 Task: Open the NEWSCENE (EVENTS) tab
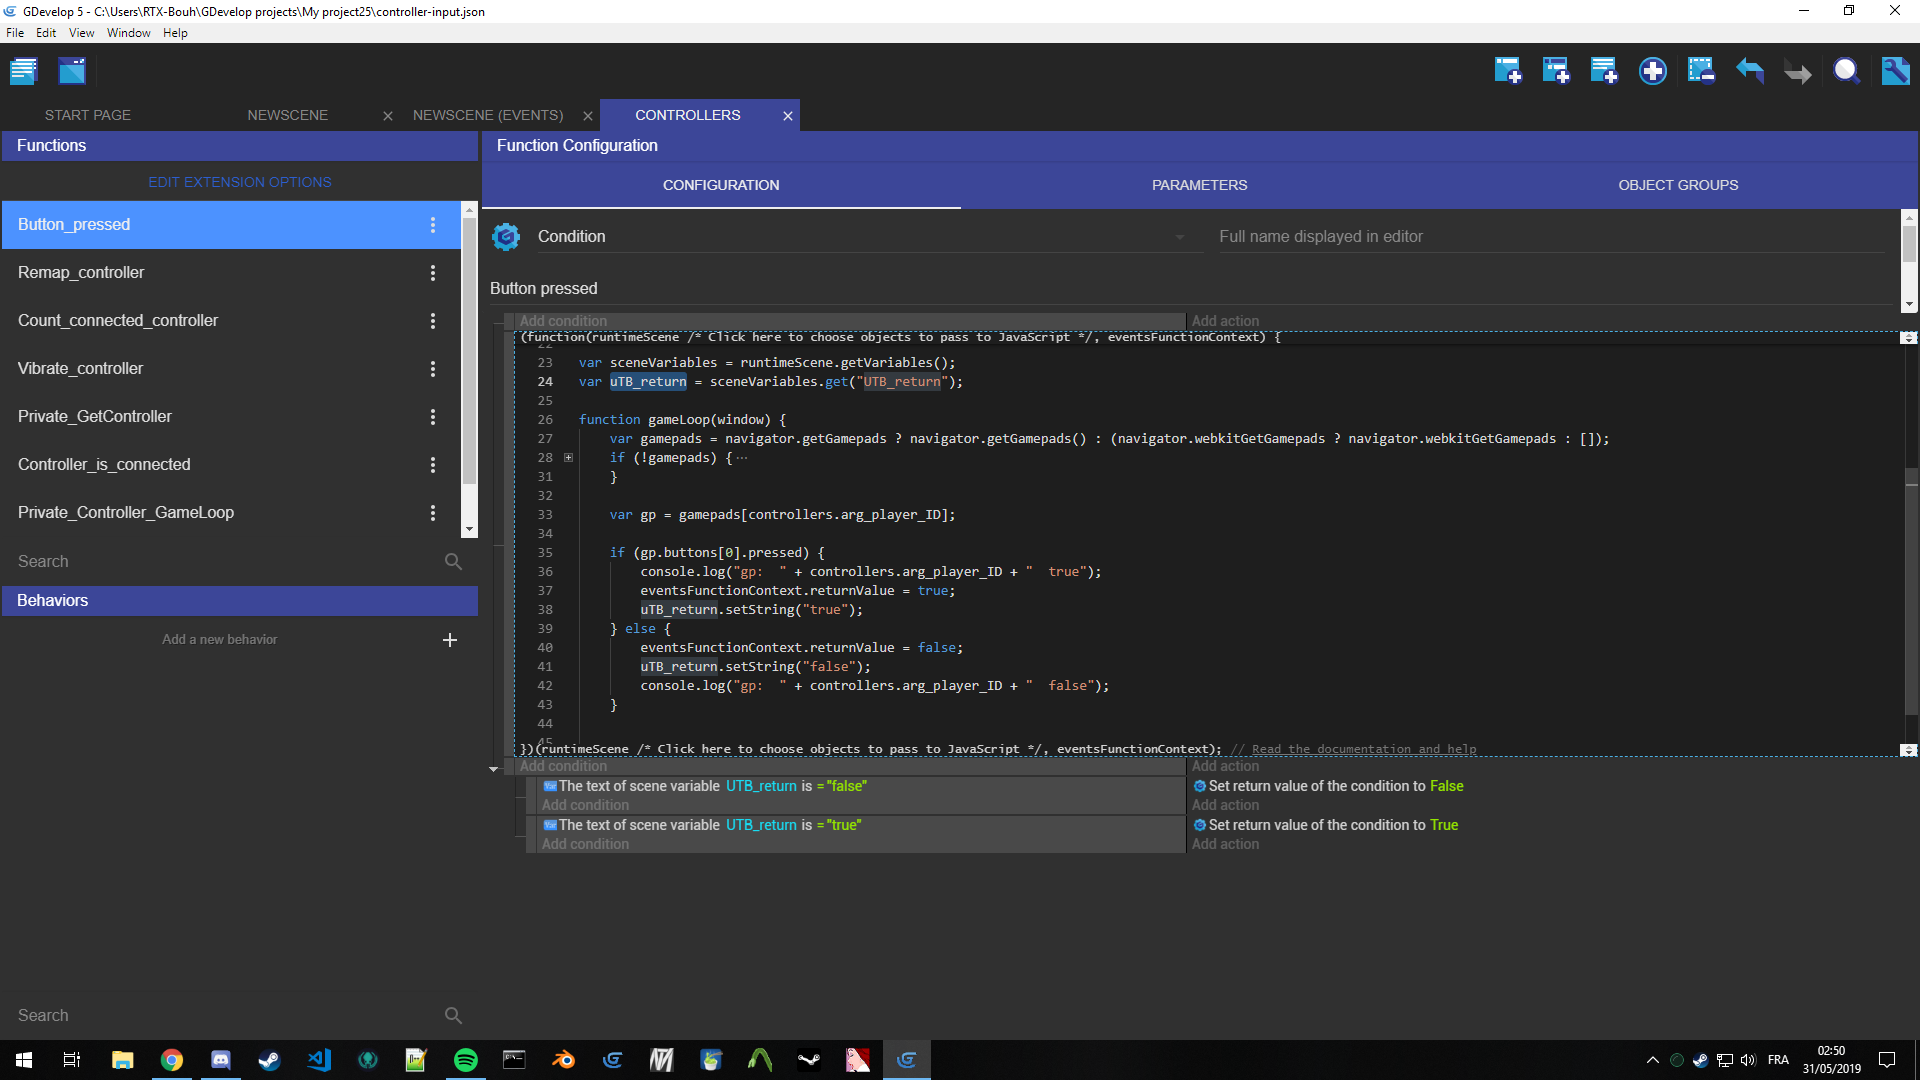[x=488, y=114]
